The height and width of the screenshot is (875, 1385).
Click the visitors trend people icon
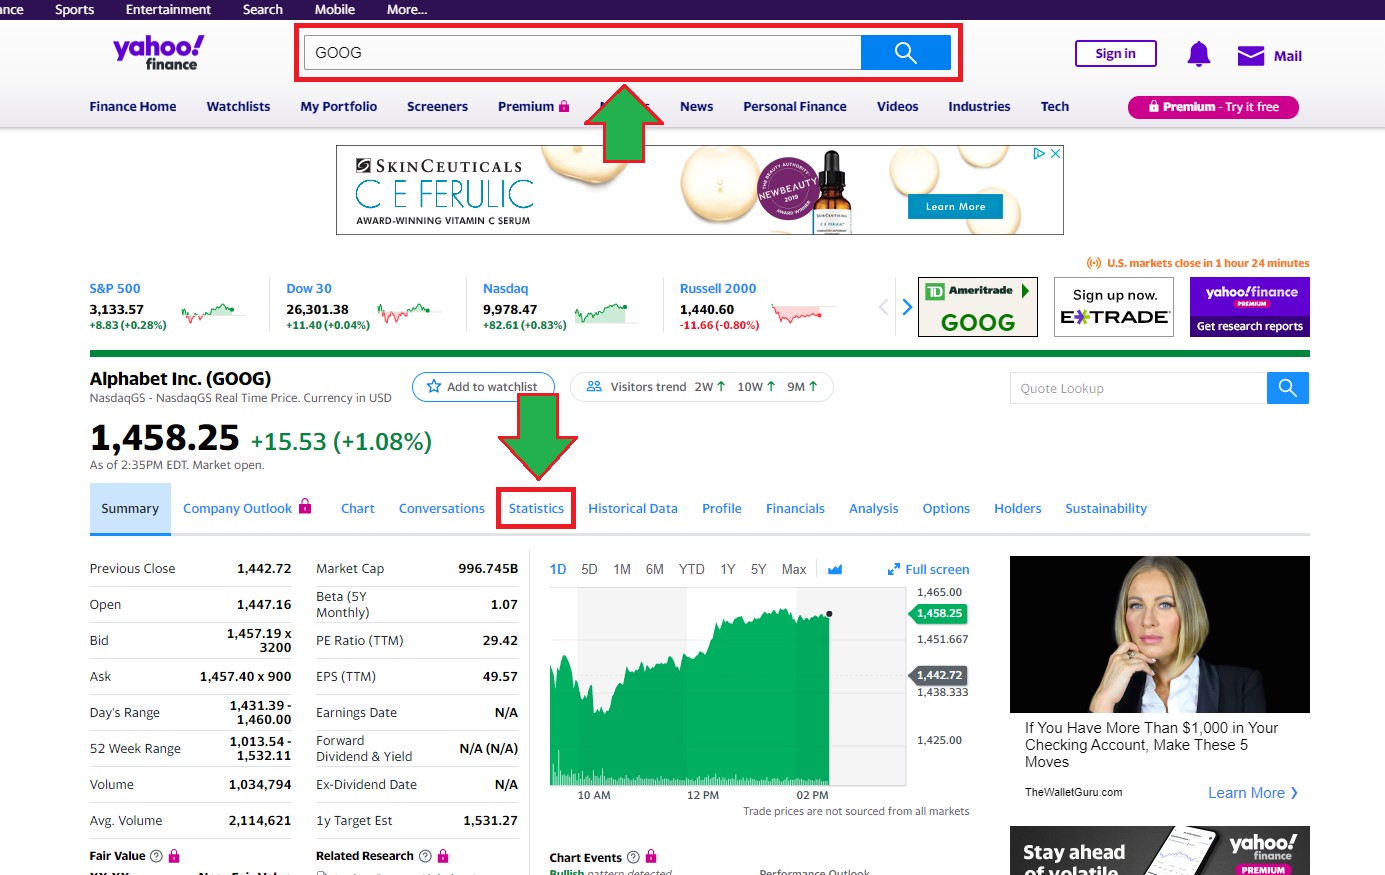pos(594,386)
